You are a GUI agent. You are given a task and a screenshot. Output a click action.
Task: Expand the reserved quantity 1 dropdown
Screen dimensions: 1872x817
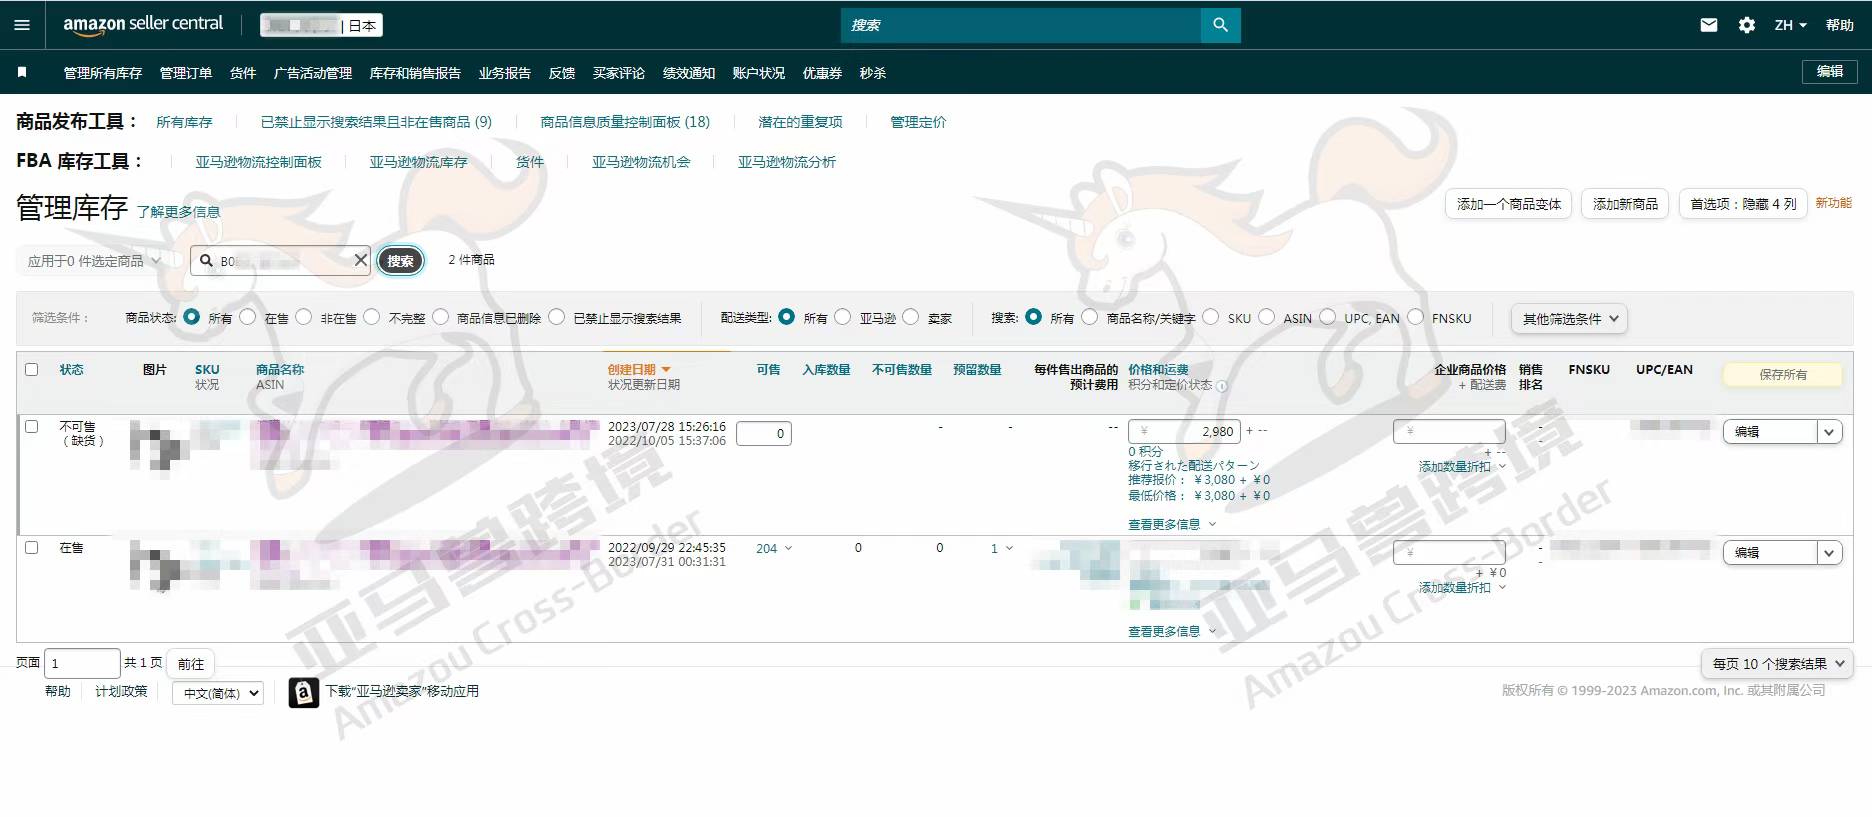tap(1002, 548)
